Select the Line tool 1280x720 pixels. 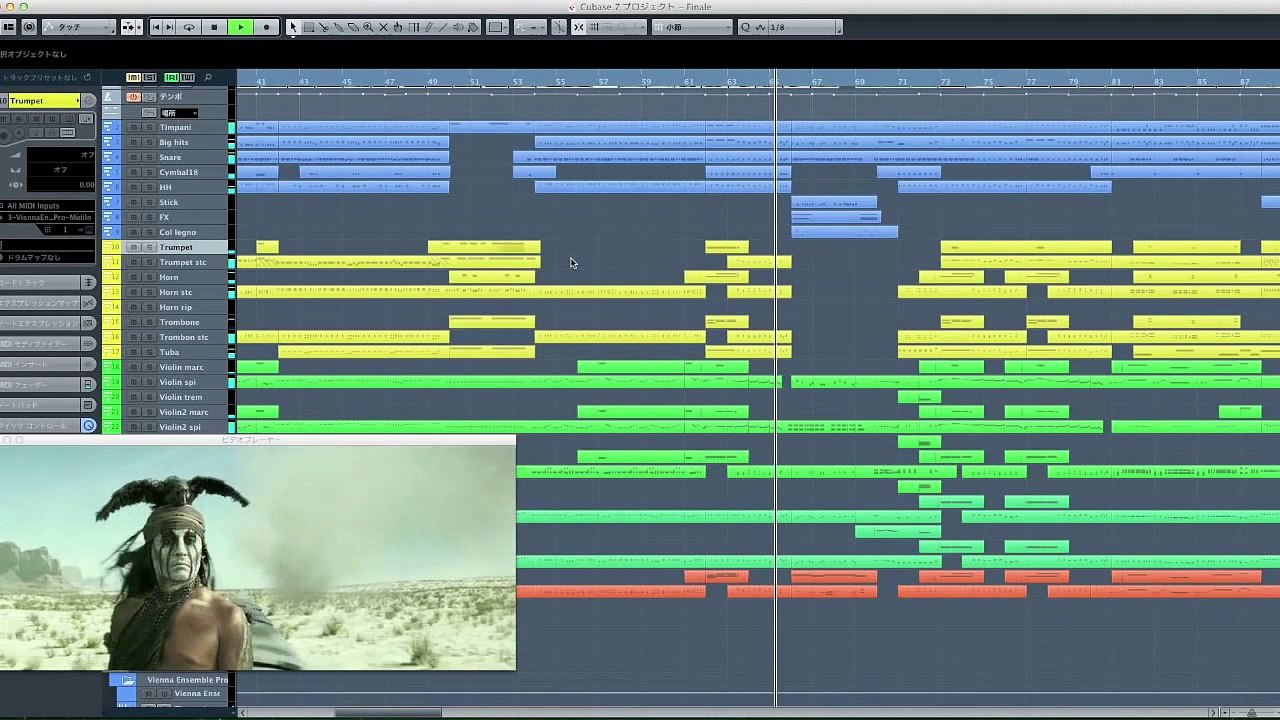(443, 27)
